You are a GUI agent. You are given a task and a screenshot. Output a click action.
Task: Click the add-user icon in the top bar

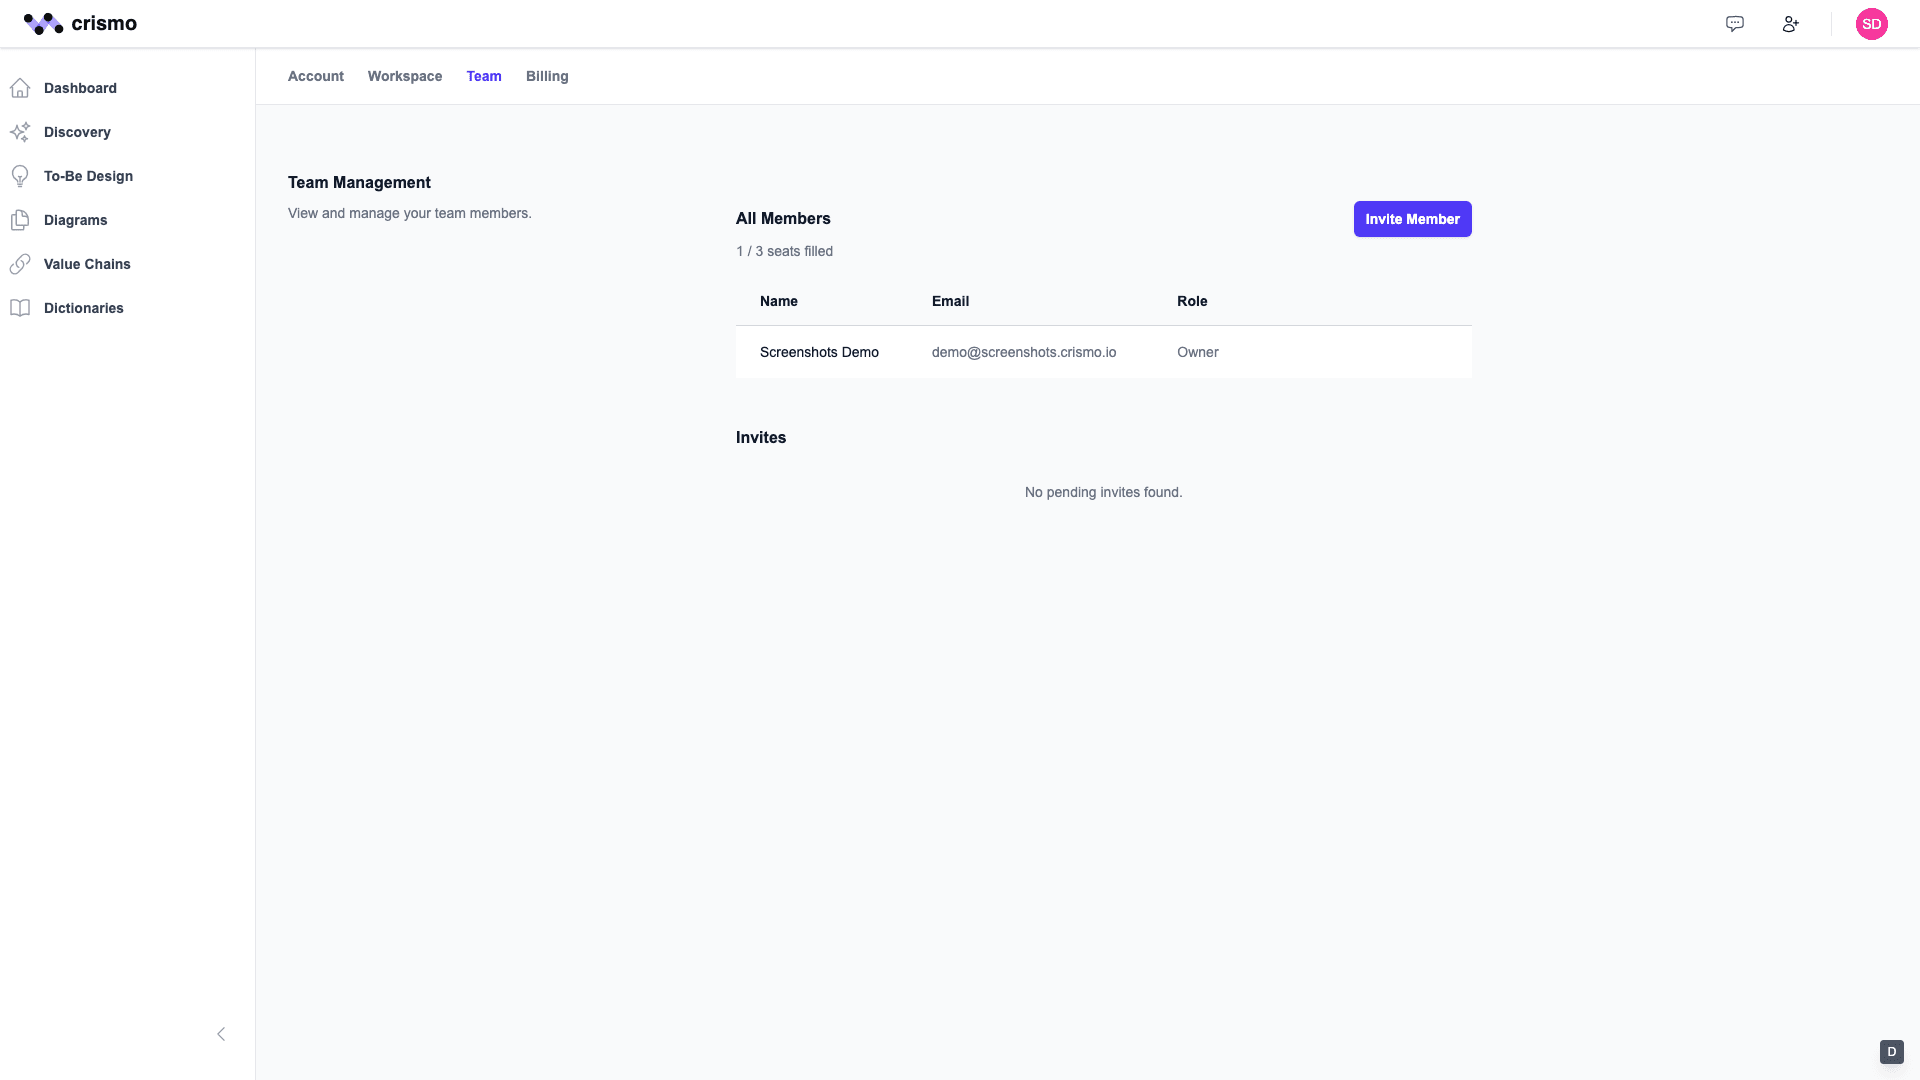pyautogui.click(x=1791, y=24)
